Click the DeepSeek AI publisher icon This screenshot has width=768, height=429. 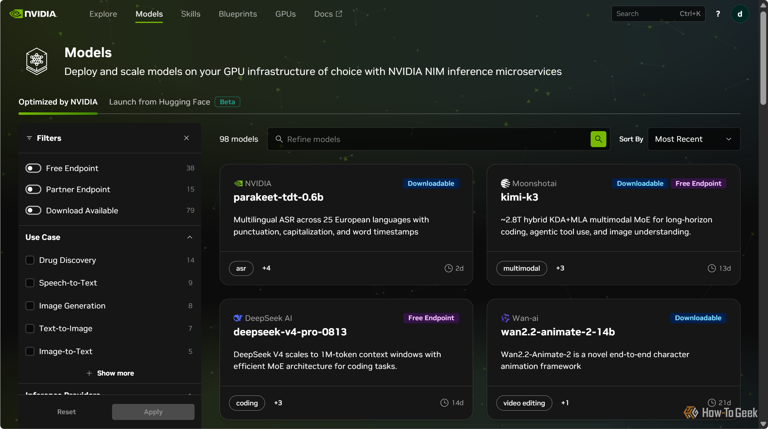coord(238,318)
